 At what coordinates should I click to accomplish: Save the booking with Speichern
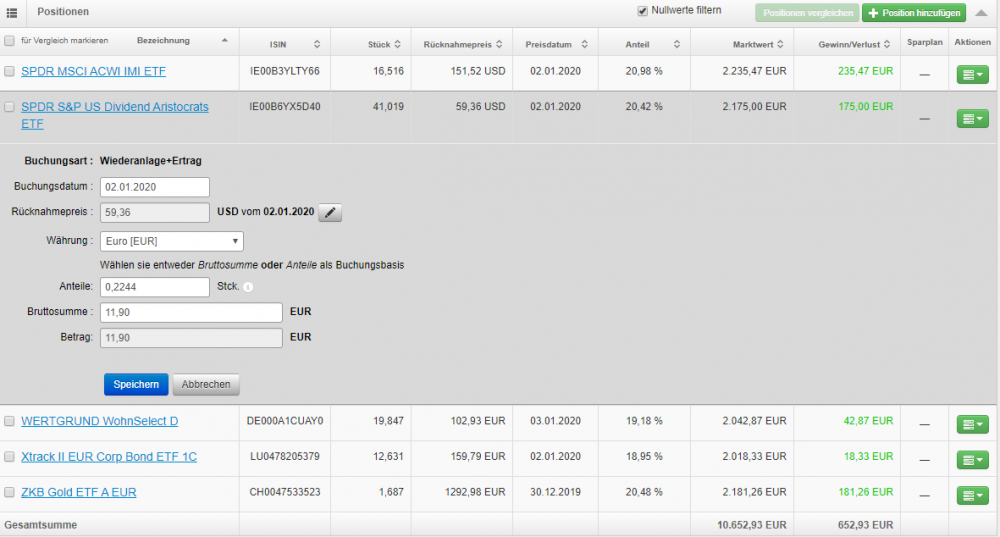(136, 385)
